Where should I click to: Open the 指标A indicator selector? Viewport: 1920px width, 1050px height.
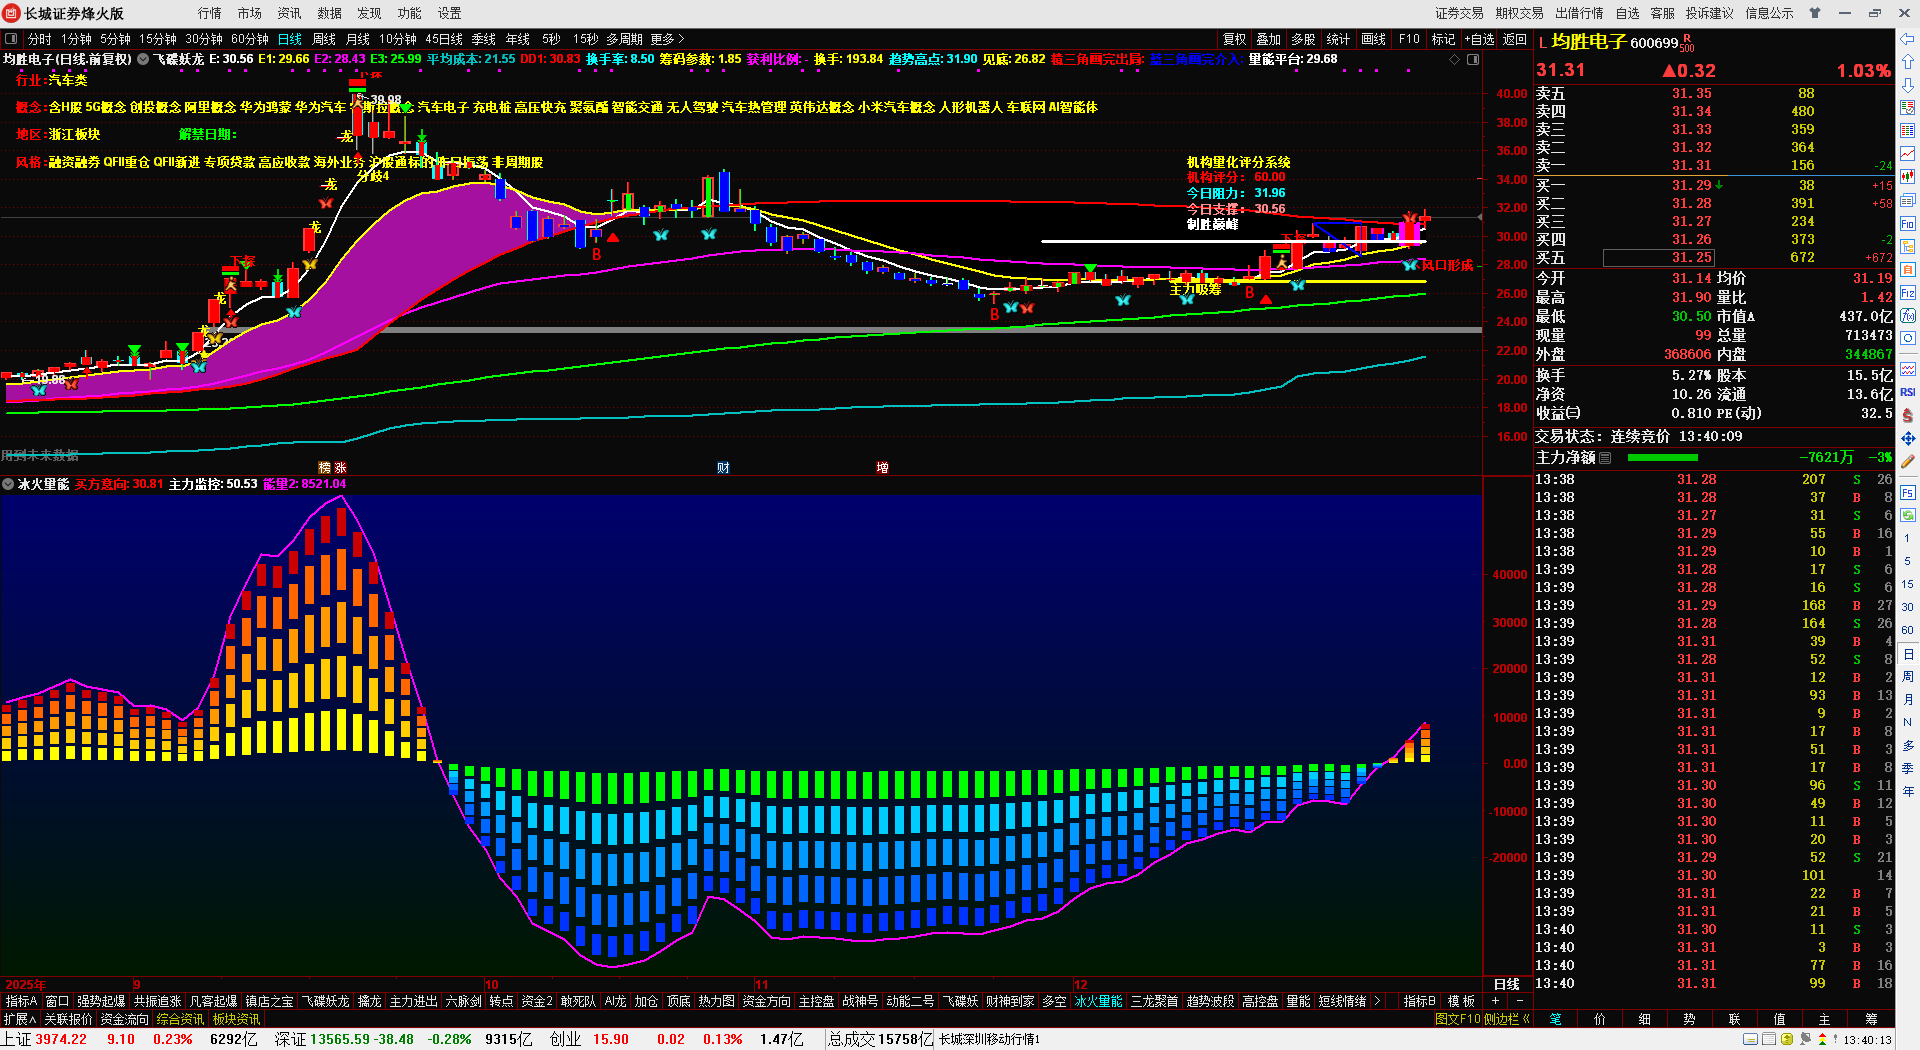click(21, 1001)
